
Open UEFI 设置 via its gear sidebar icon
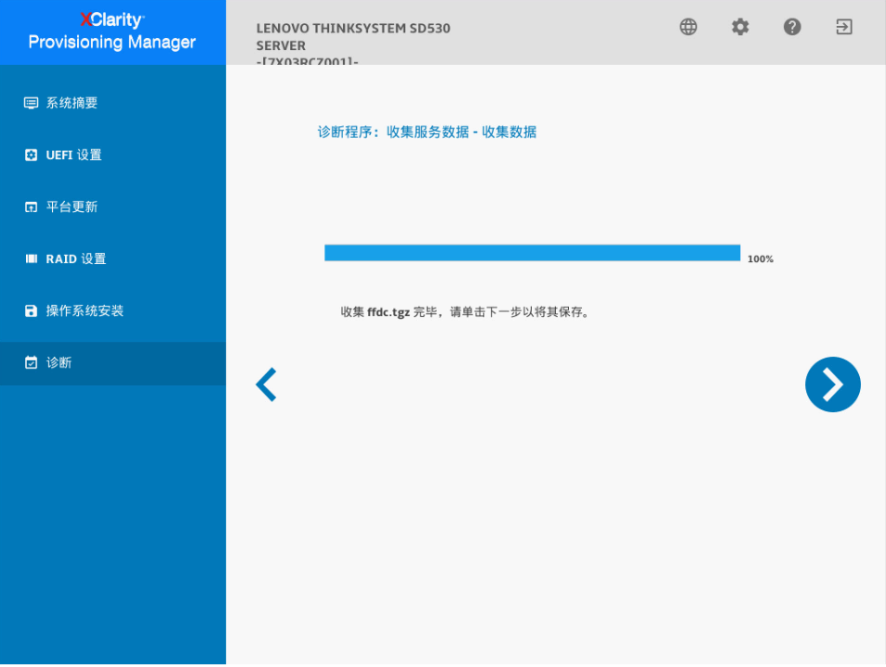(29, 154)
